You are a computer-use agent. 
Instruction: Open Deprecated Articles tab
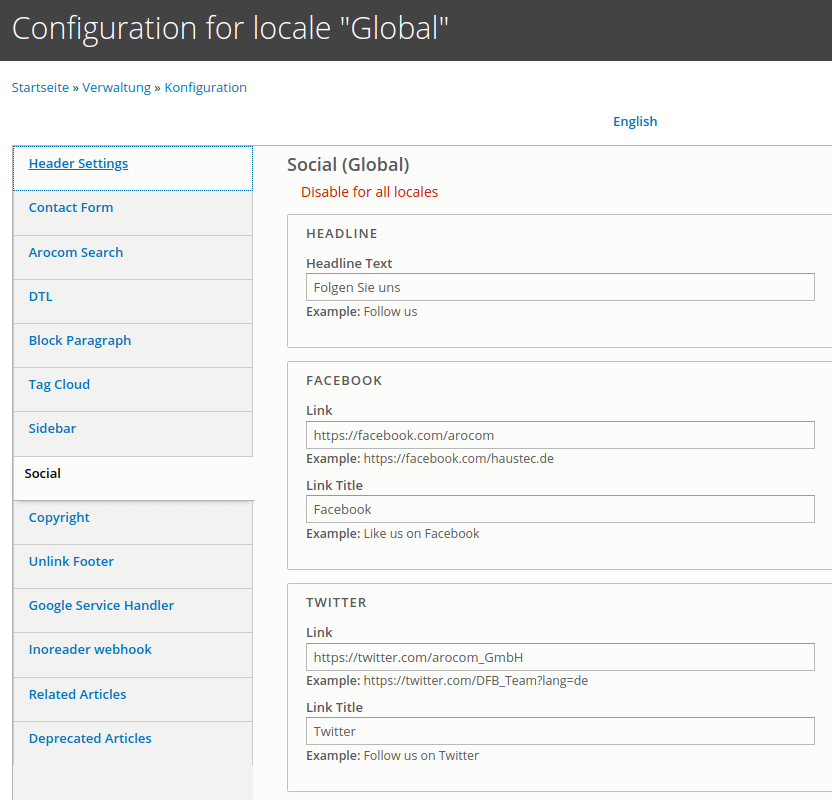click(x=90, y=739)
